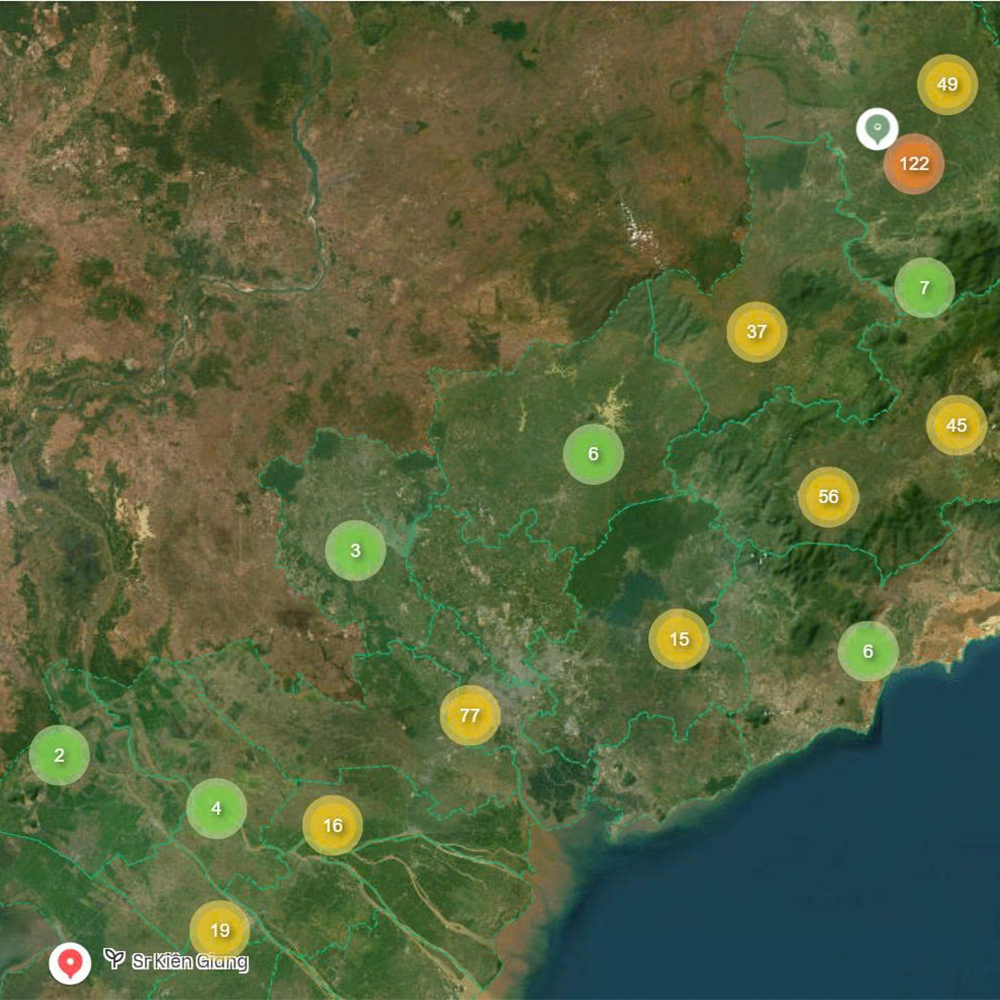The width and height of the screenshot is (1000, 1000).
Task: Expand the yellow cluster labeled 16
Action: (x=333, y=825)
